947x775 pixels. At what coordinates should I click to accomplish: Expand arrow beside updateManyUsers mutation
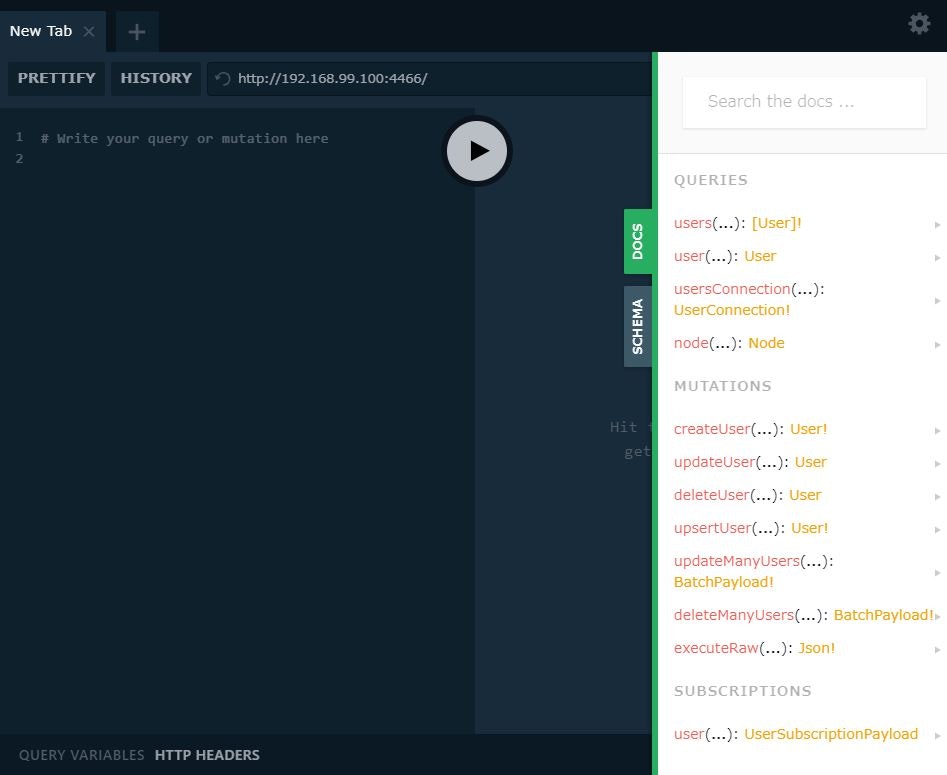pyautogui.click(x=937, y=573)
